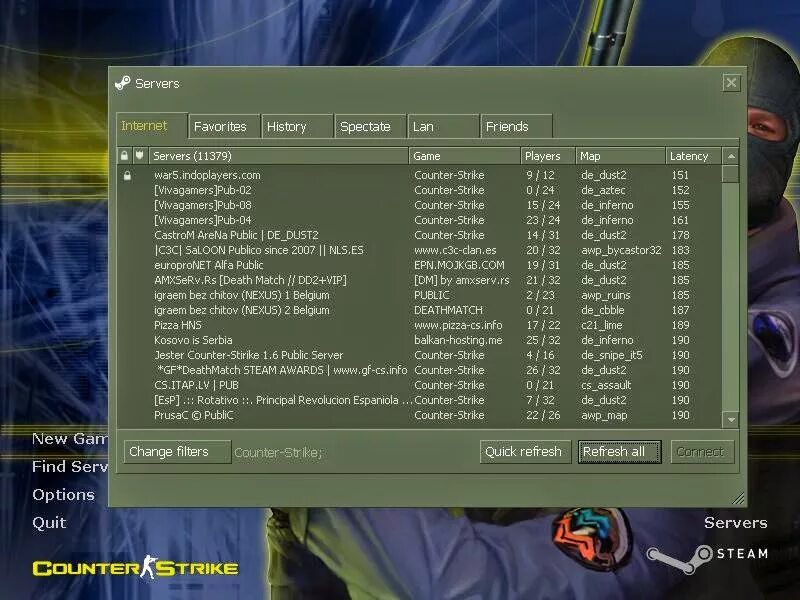The width and height of the screenshot is (800, 600).
Task: Select Pizza HNS server
Action: [x=419, y=325]
